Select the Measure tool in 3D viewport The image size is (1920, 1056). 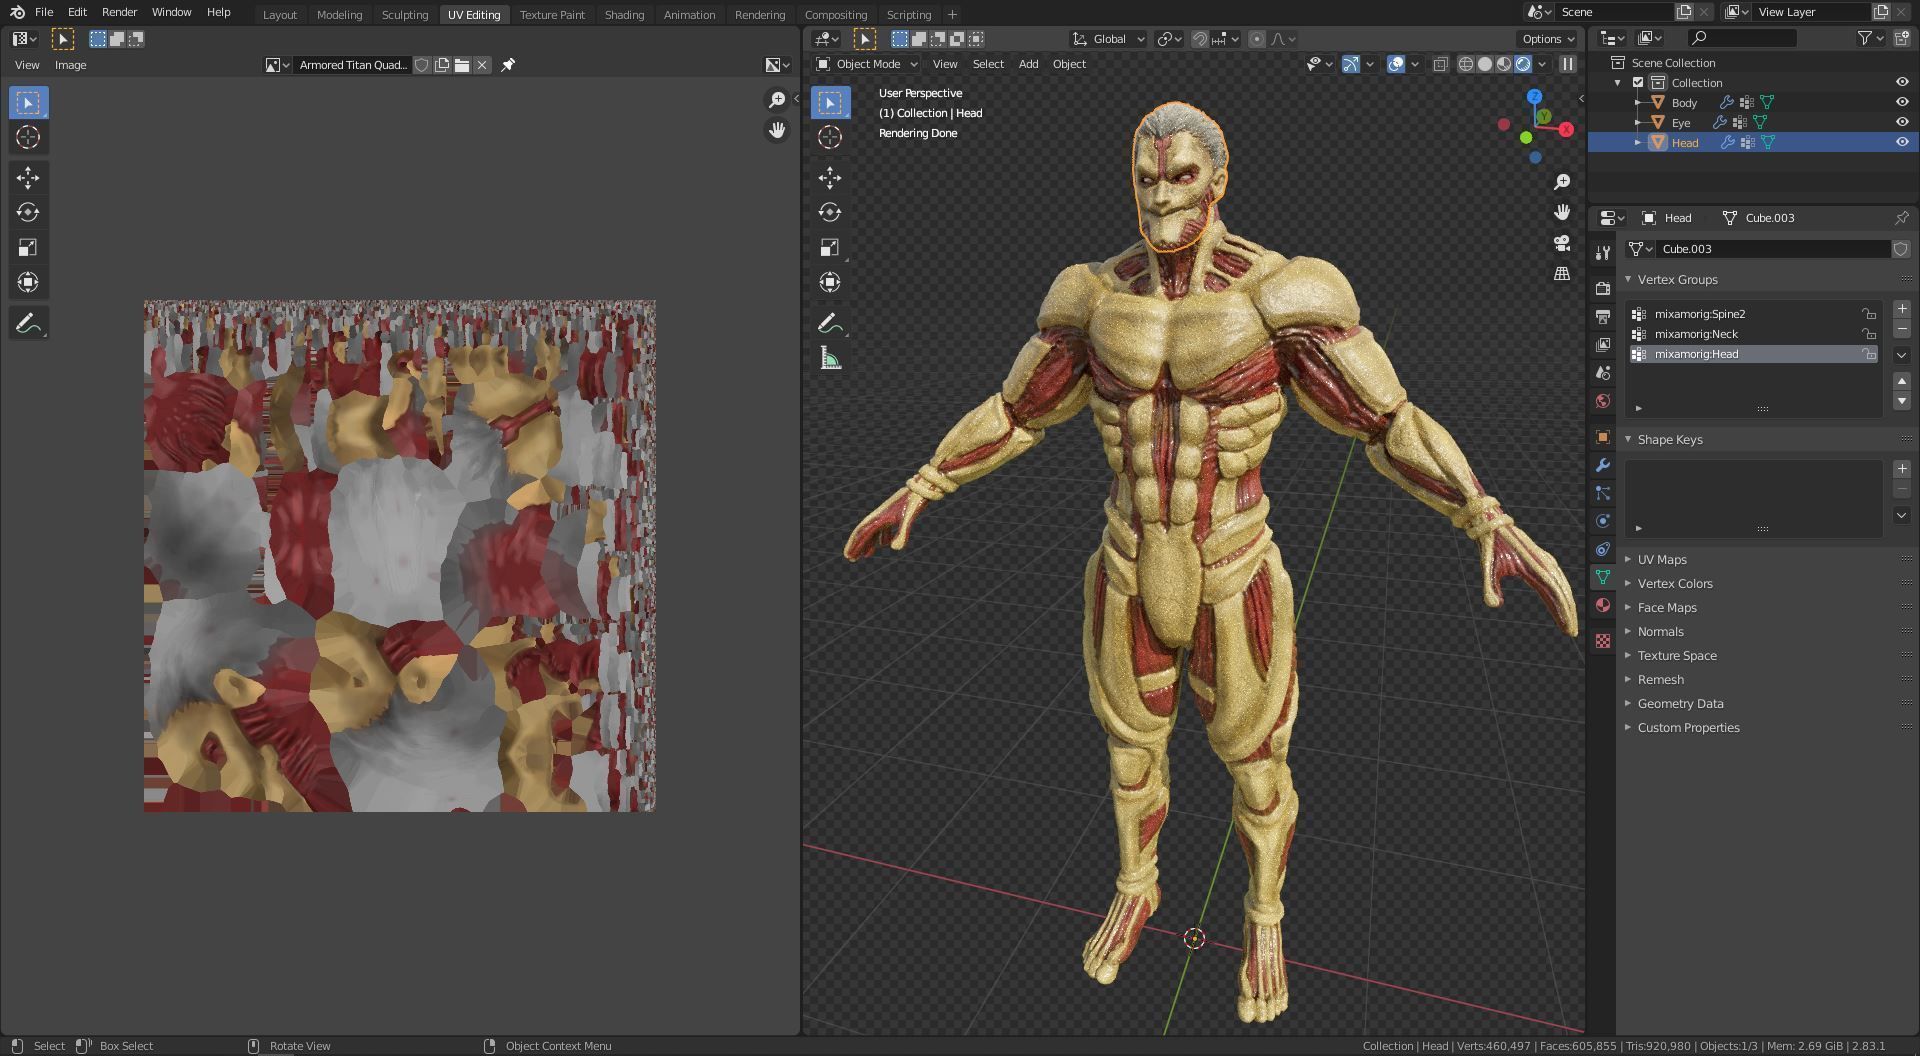tap(830, 358)
